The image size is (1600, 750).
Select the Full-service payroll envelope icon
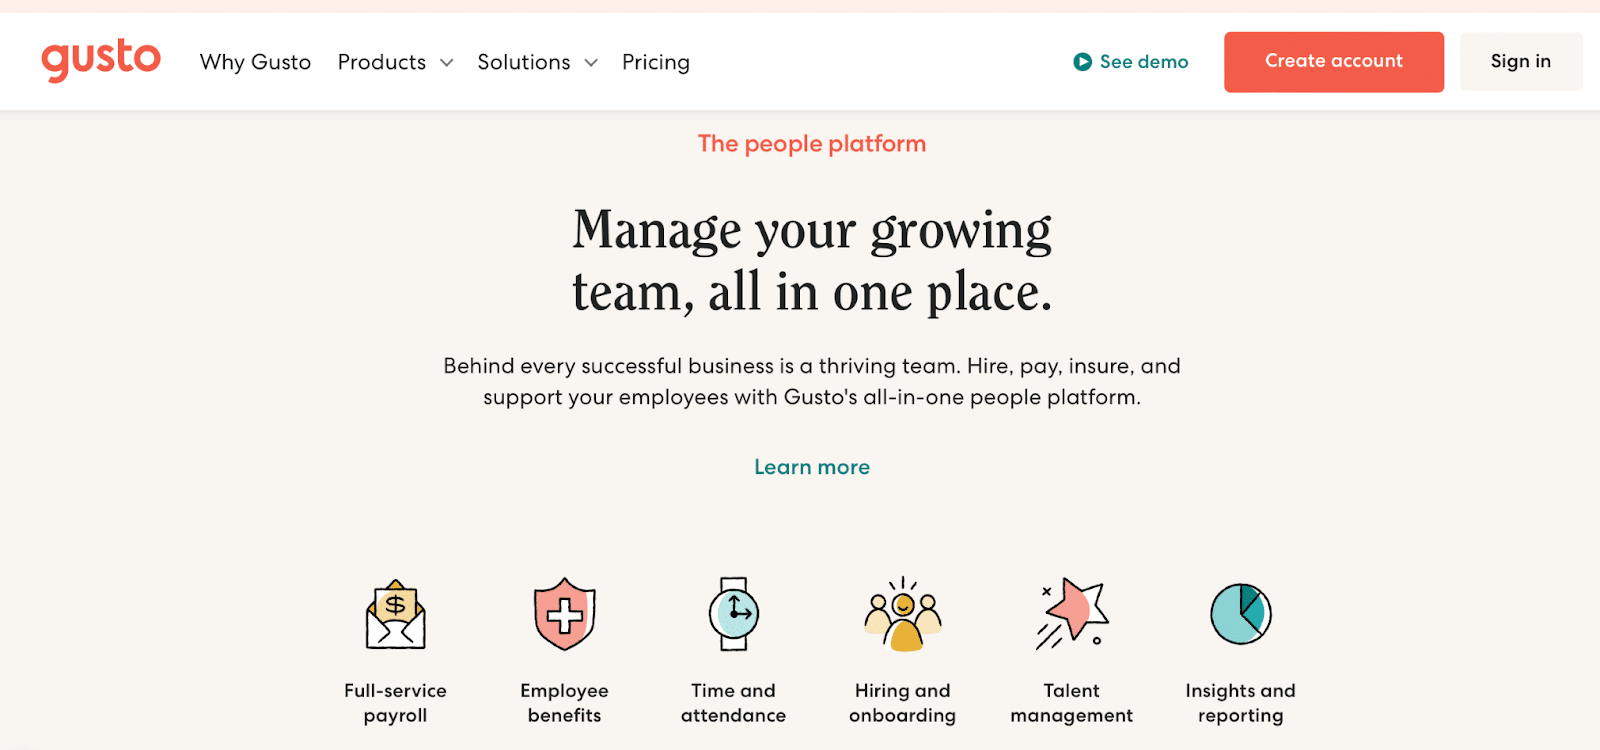pyautogui.click(x=396, y=614)
